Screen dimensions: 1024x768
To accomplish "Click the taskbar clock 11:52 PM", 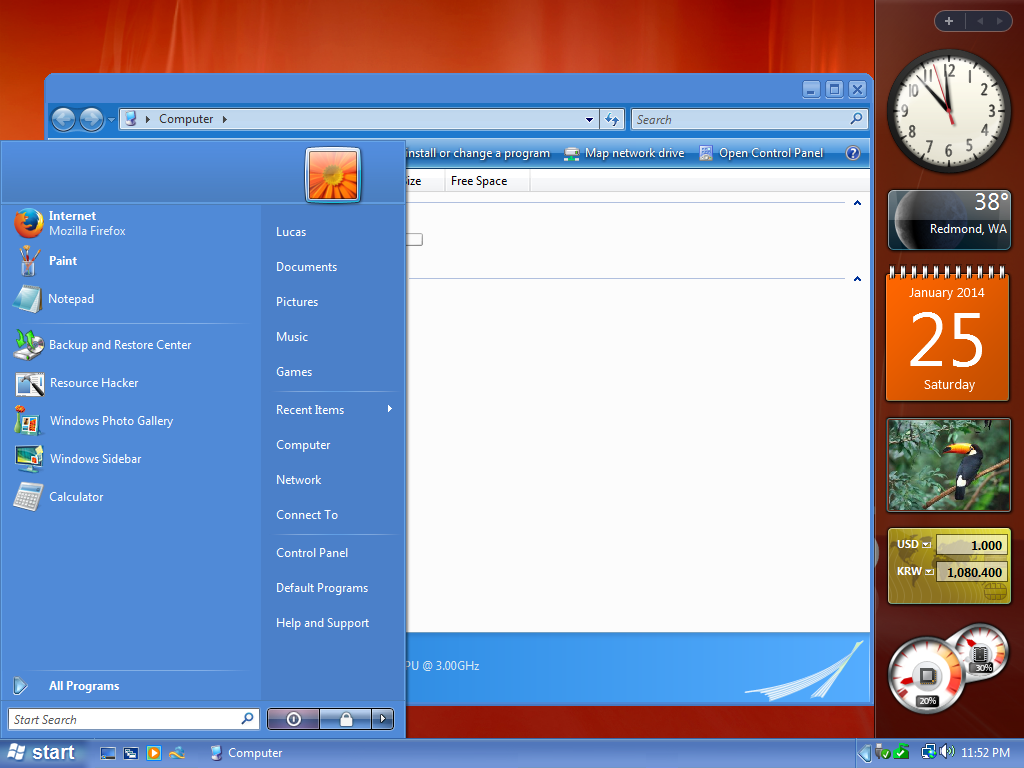I will (x=985, y=753).
